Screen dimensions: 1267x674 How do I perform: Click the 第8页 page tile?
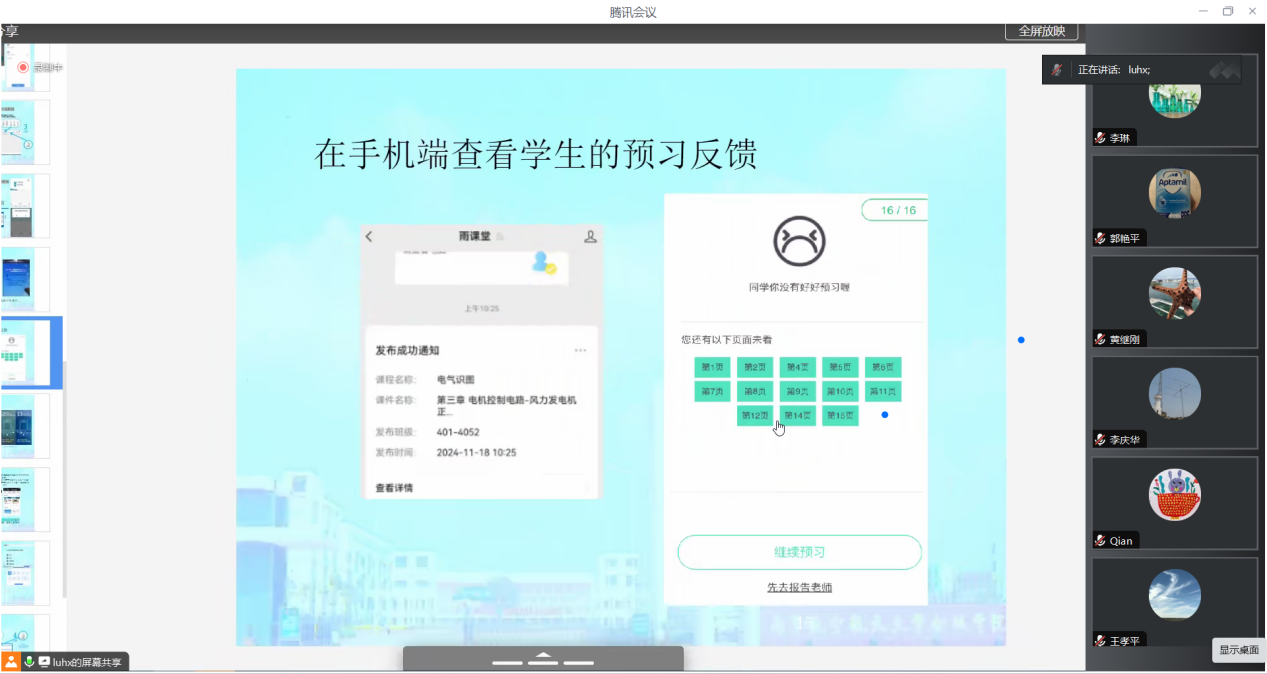point(755,391)
